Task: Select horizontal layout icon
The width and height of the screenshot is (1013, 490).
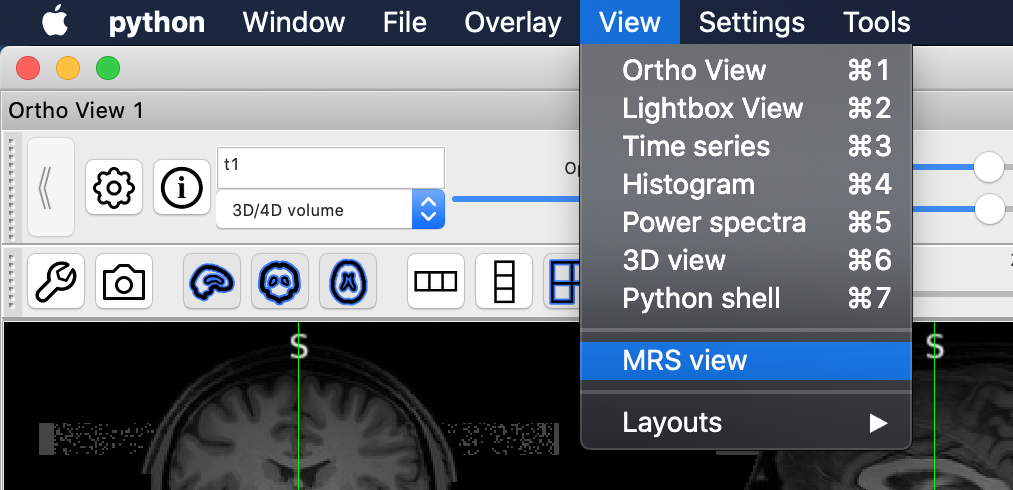Action: point(435,281)
